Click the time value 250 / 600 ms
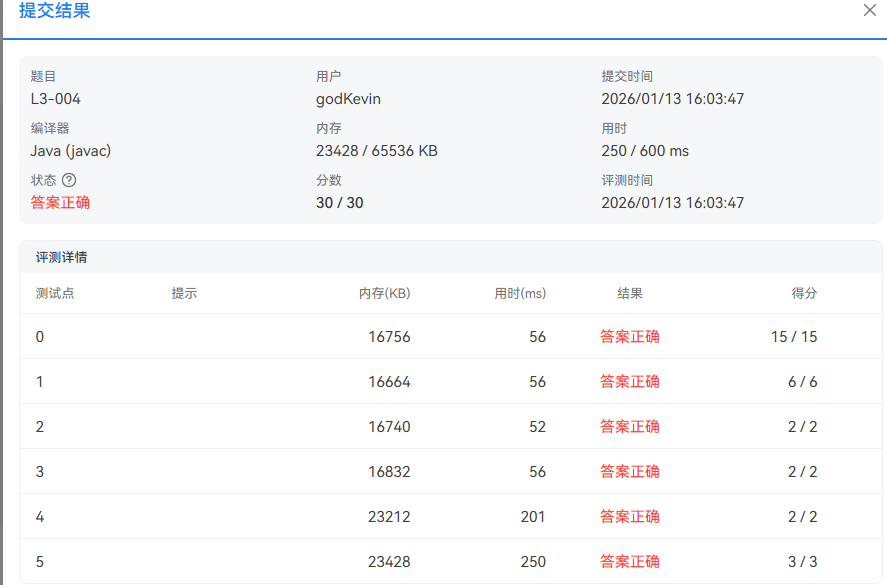The height and width of the screenshot is (585, 887). pyautogui.click(x=645, y=151)
